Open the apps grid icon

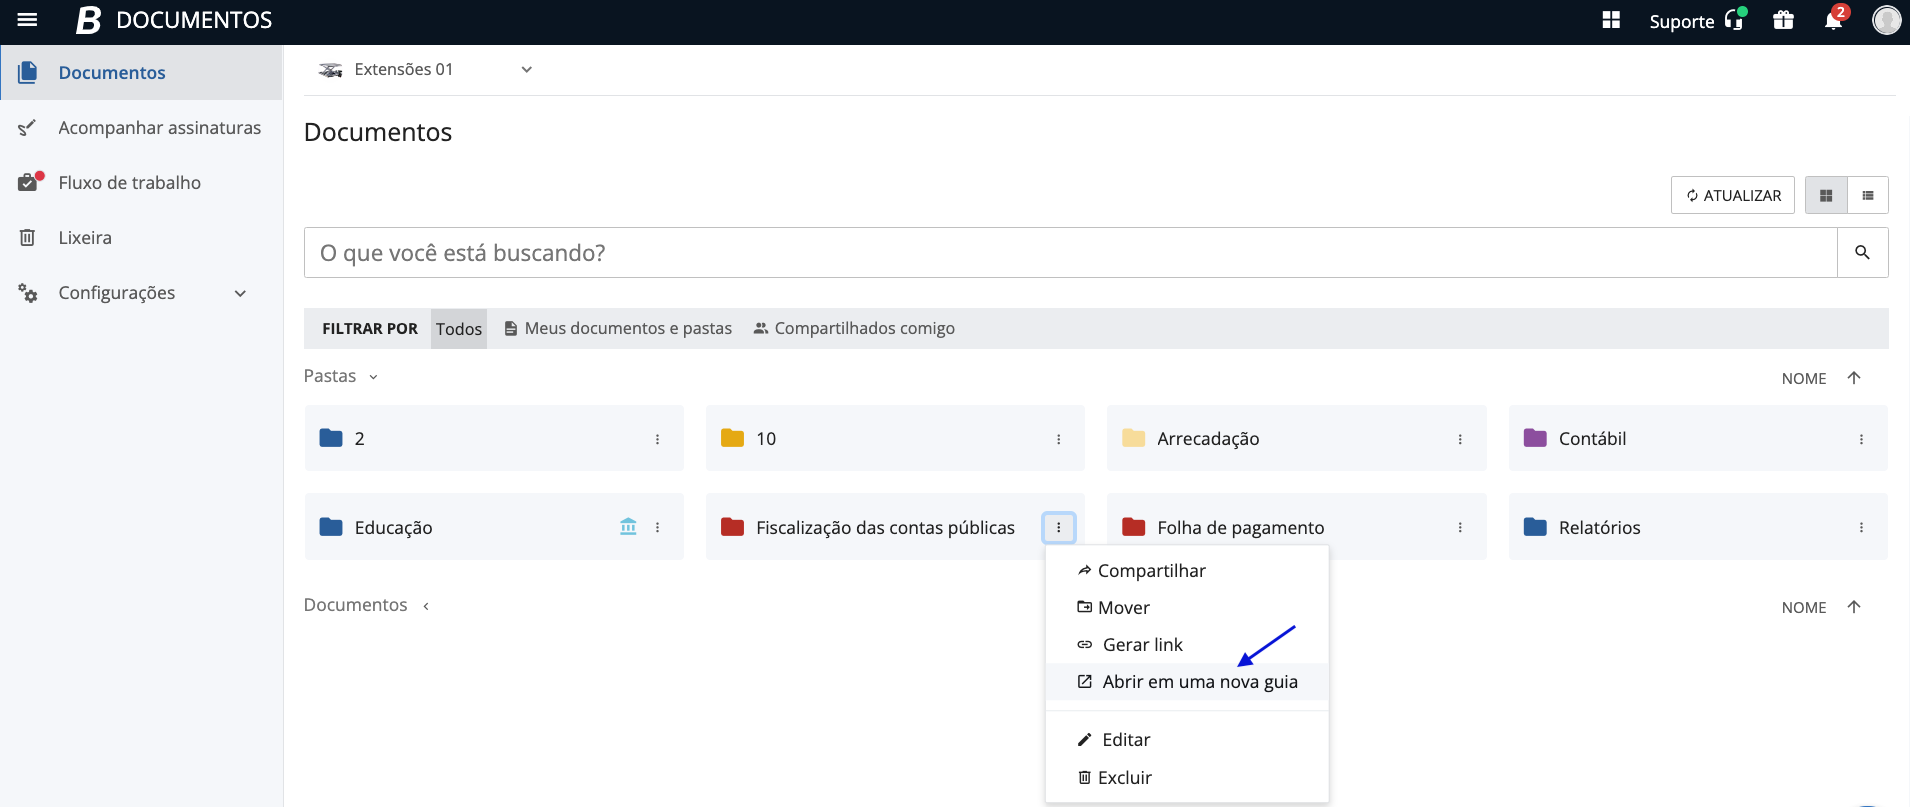[1610, 20]
